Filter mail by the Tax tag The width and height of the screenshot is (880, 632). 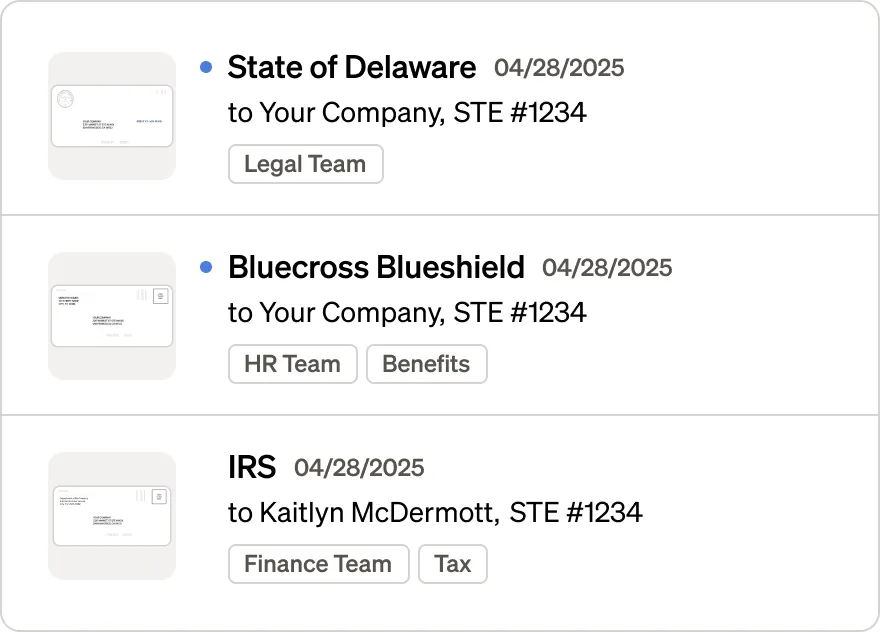[x=452, y=564]
